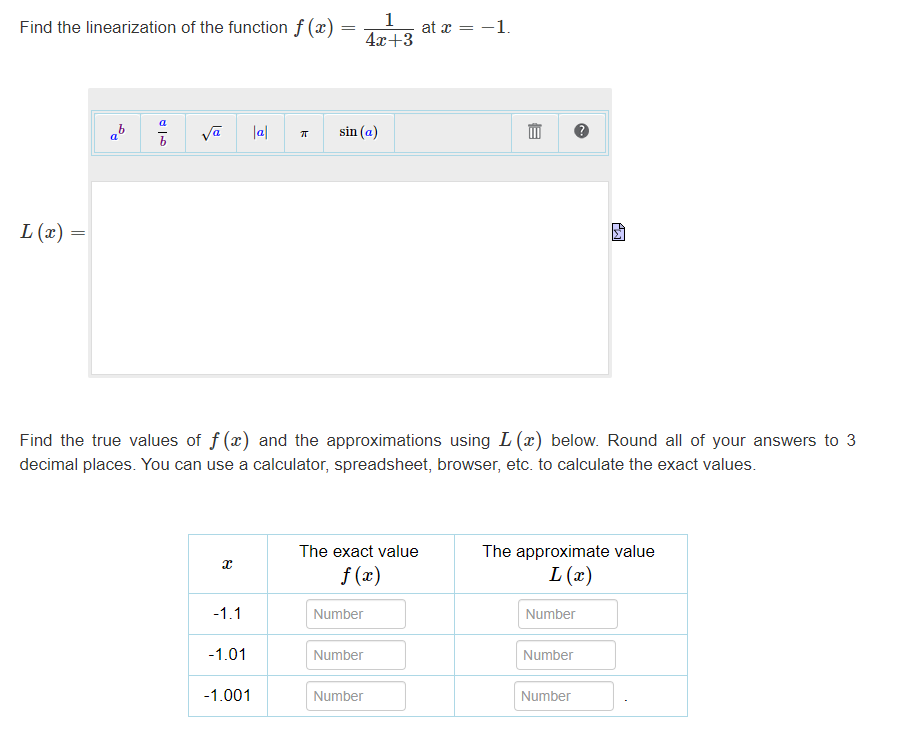Clear the answer using the trash can icon

[x=533, y=131]
